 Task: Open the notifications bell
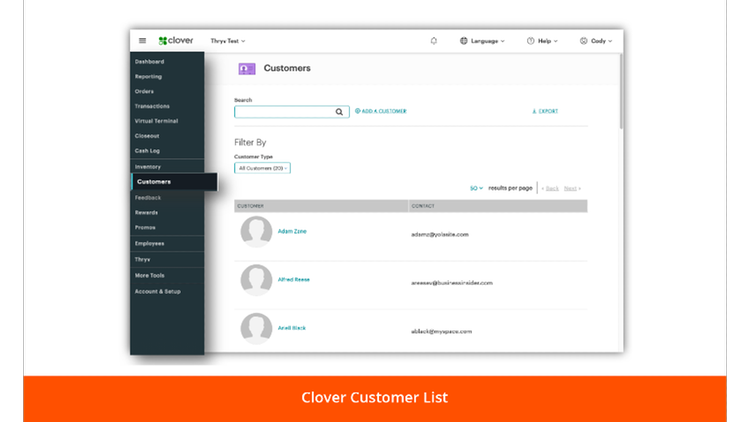tap(434, 41)
